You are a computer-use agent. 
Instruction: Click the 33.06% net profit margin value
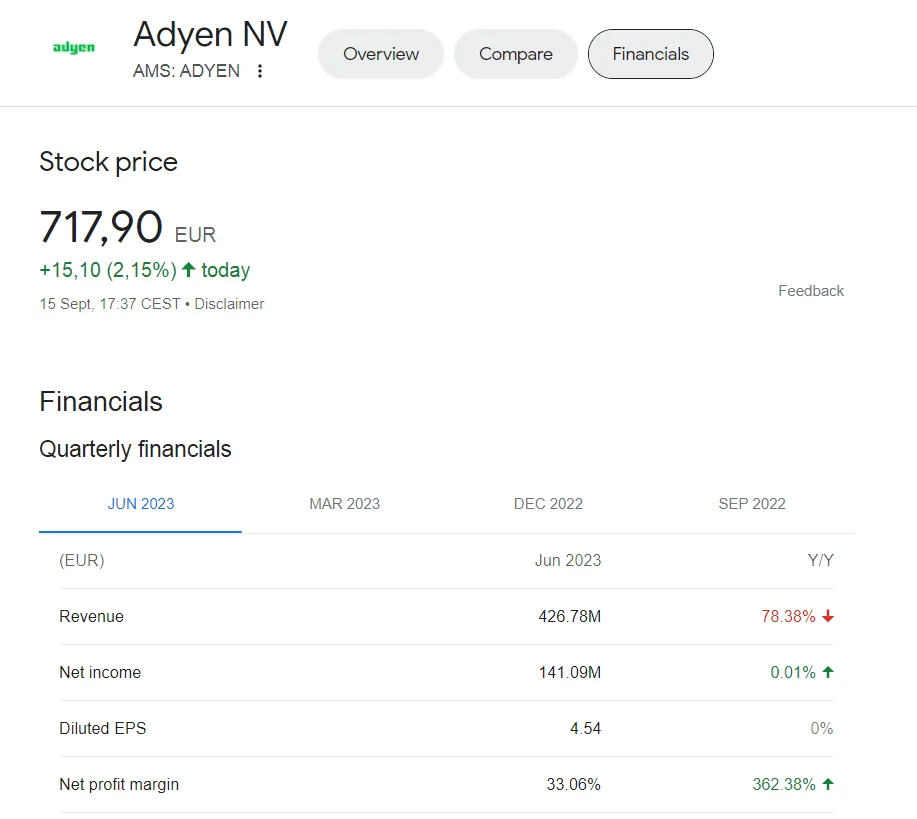point(573,784)
